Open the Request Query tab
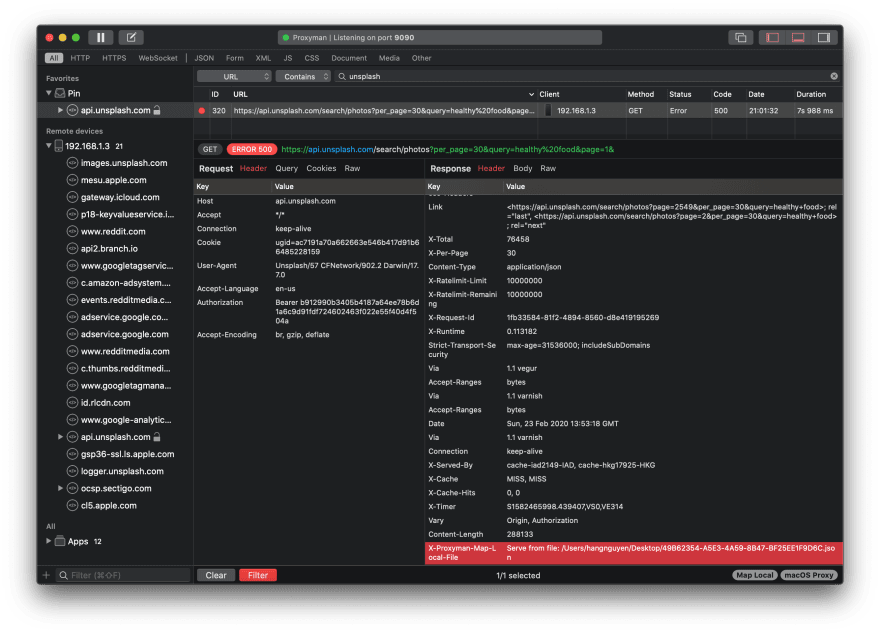 click(286, 168)
